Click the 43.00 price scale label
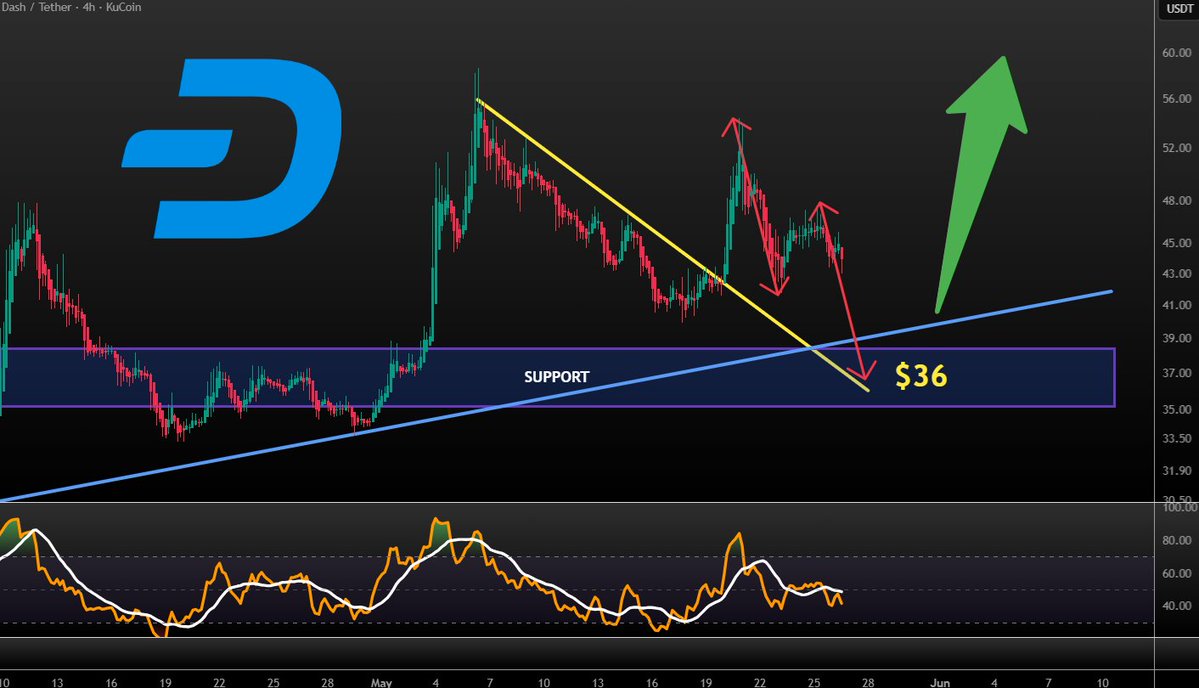1199x688 pixels. coord(1177,274)
